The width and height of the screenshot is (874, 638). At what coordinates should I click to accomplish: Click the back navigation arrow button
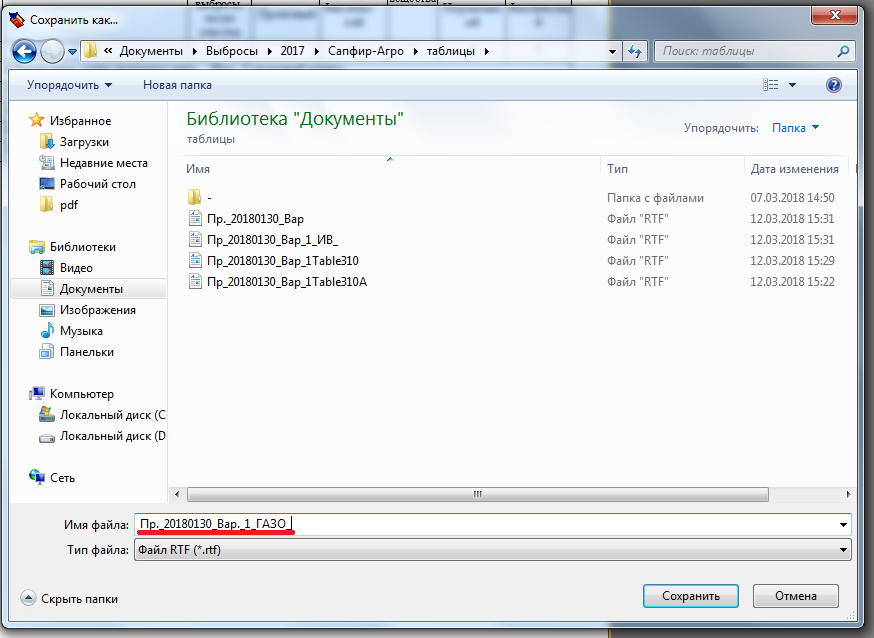click(26, 50)
